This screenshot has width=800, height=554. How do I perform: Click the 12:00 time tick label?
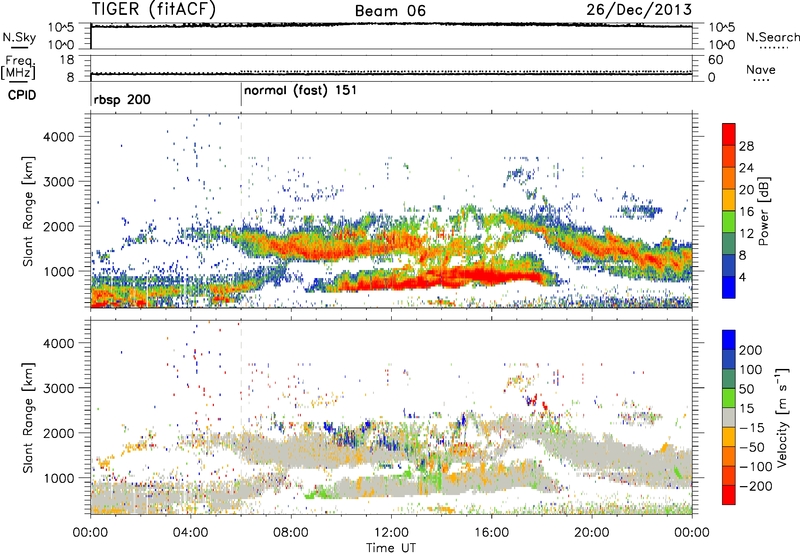point(391,533)
